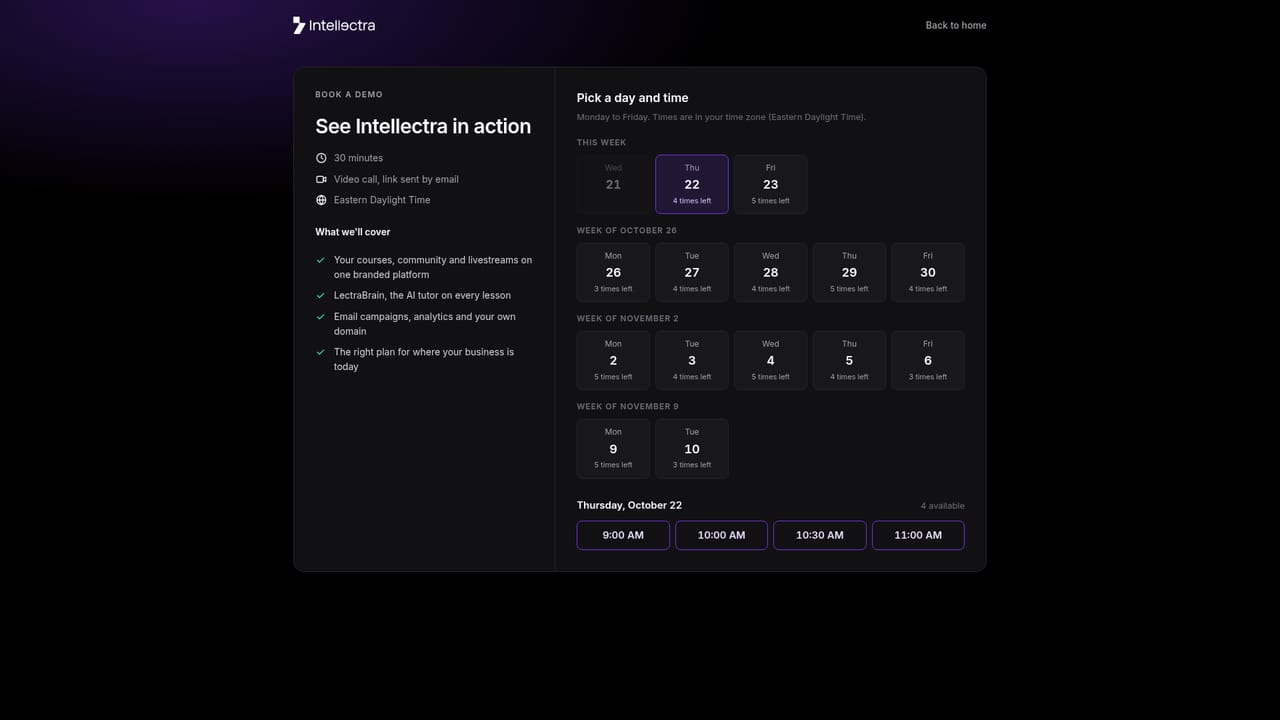
Task: Click the "Pick a day and time" heading
Action: click(x=633, y=98)
